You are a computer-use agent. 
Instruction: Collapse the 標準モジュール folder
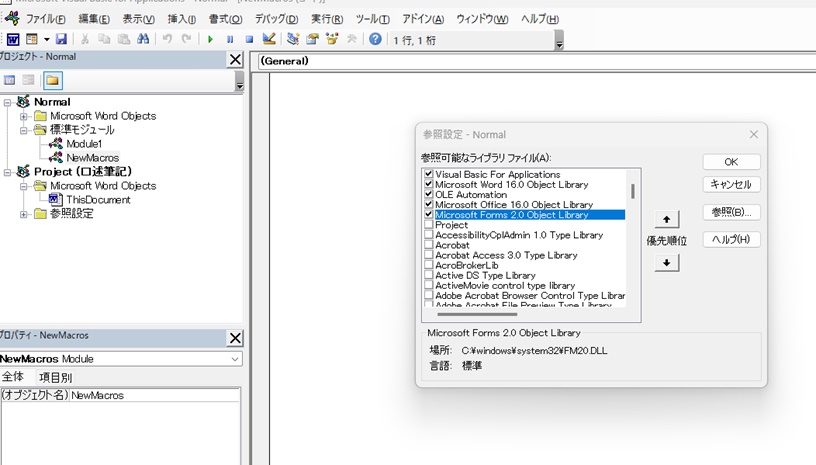(x=23, y=131)
